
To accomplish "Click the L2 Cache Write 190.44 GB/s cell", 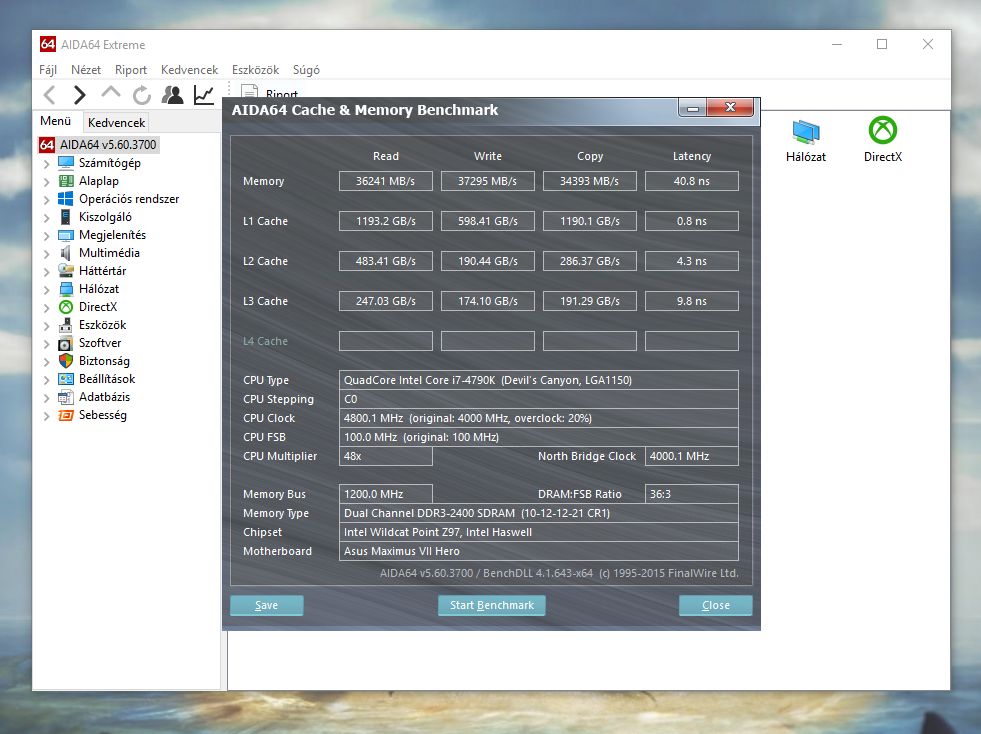I will pyautogui.click(x=487, y=261).
